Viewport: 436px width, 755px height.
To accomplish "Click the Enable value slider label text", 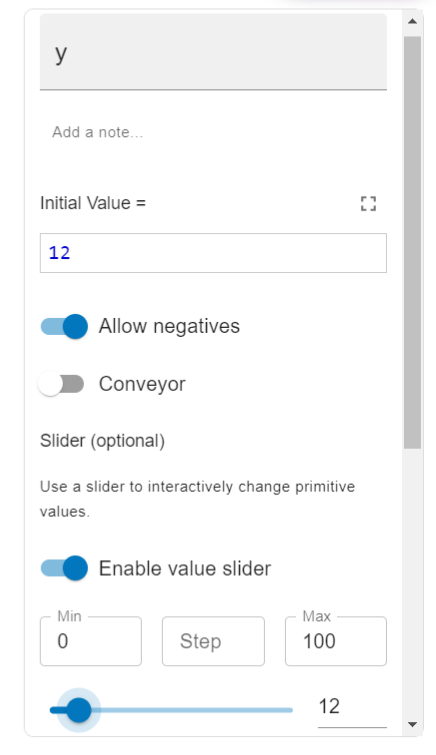I will click(185, 569).
